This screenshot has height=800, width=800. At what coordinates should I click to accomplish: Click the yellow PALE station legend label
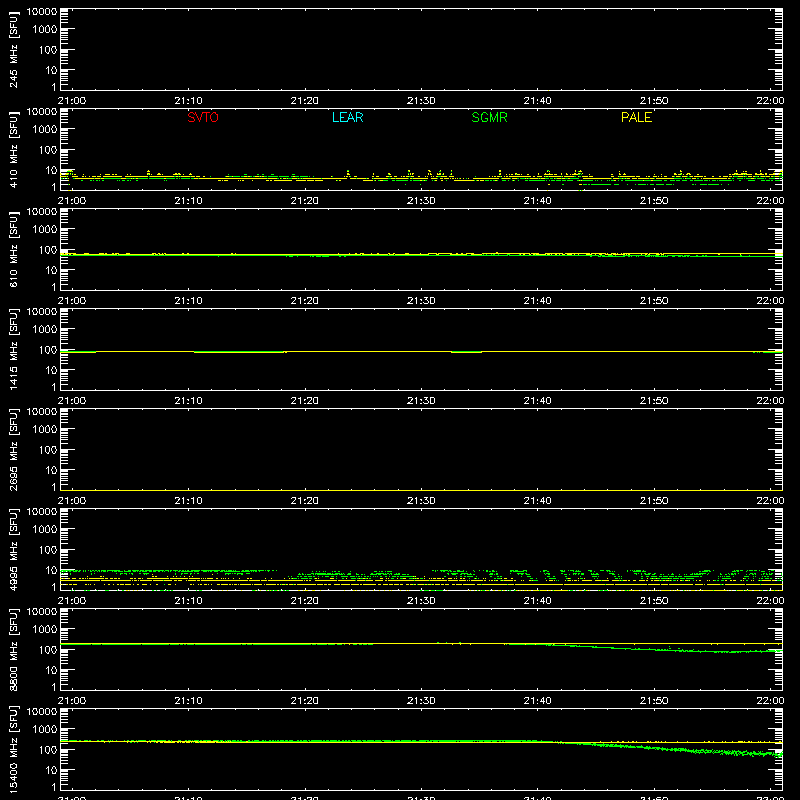pyautogui.click(x=636, y=117)
